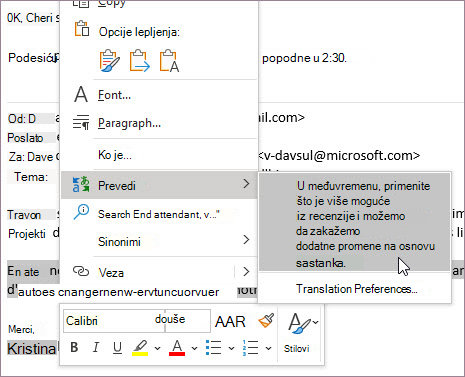Click the v-davsul@microsoft.com address text
The height and width of the screenshot is (377, 465).
(x=339, y=156)
